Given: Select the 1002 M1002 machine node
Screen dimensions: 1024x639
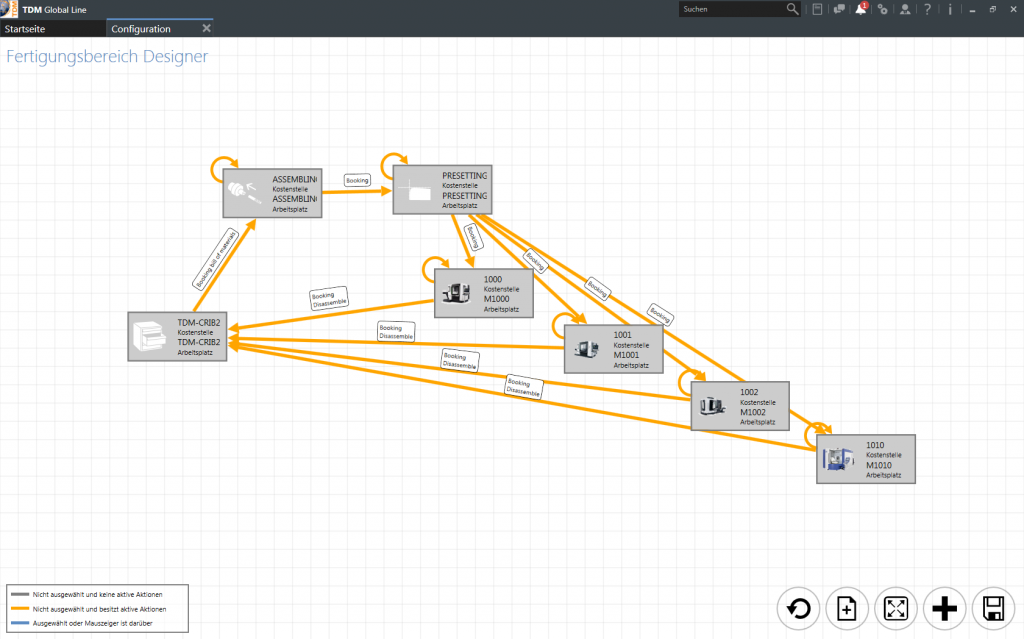Looking at the screenshot, I should 740,406.
